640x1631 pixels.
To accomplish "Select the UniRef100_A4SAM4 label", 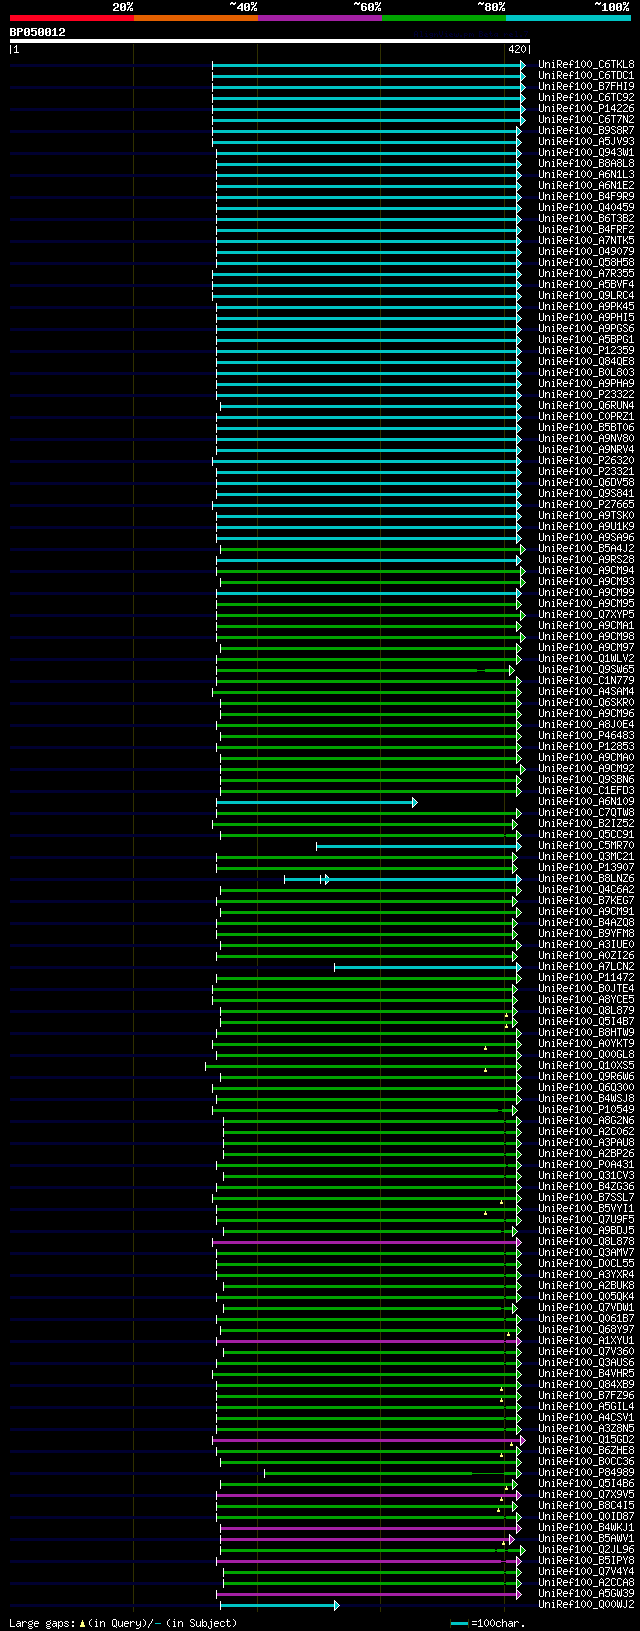I will point(586,691).
